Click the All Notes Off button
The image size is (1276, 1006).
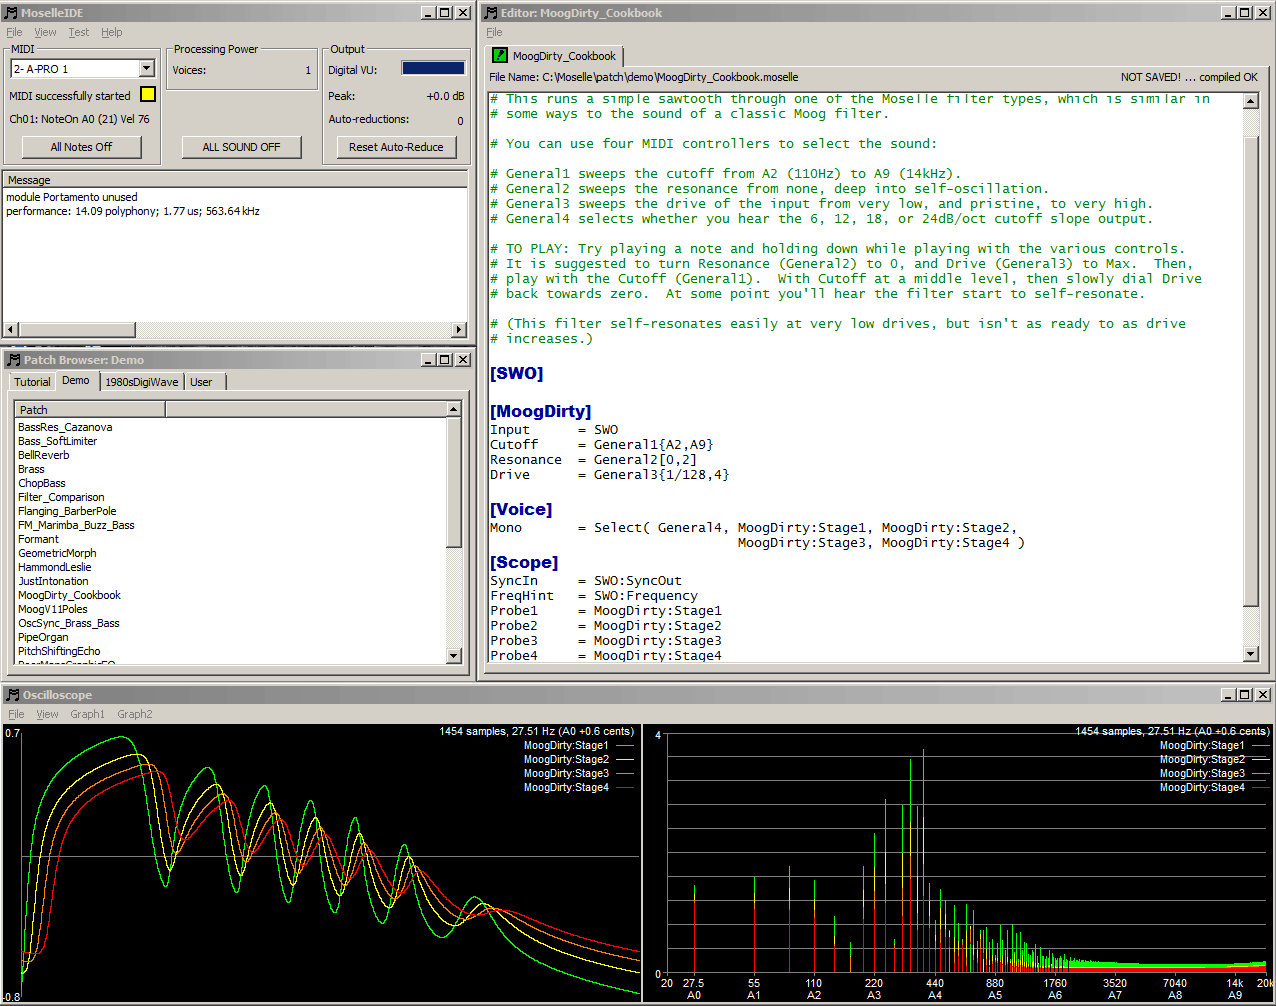point(82,147)
